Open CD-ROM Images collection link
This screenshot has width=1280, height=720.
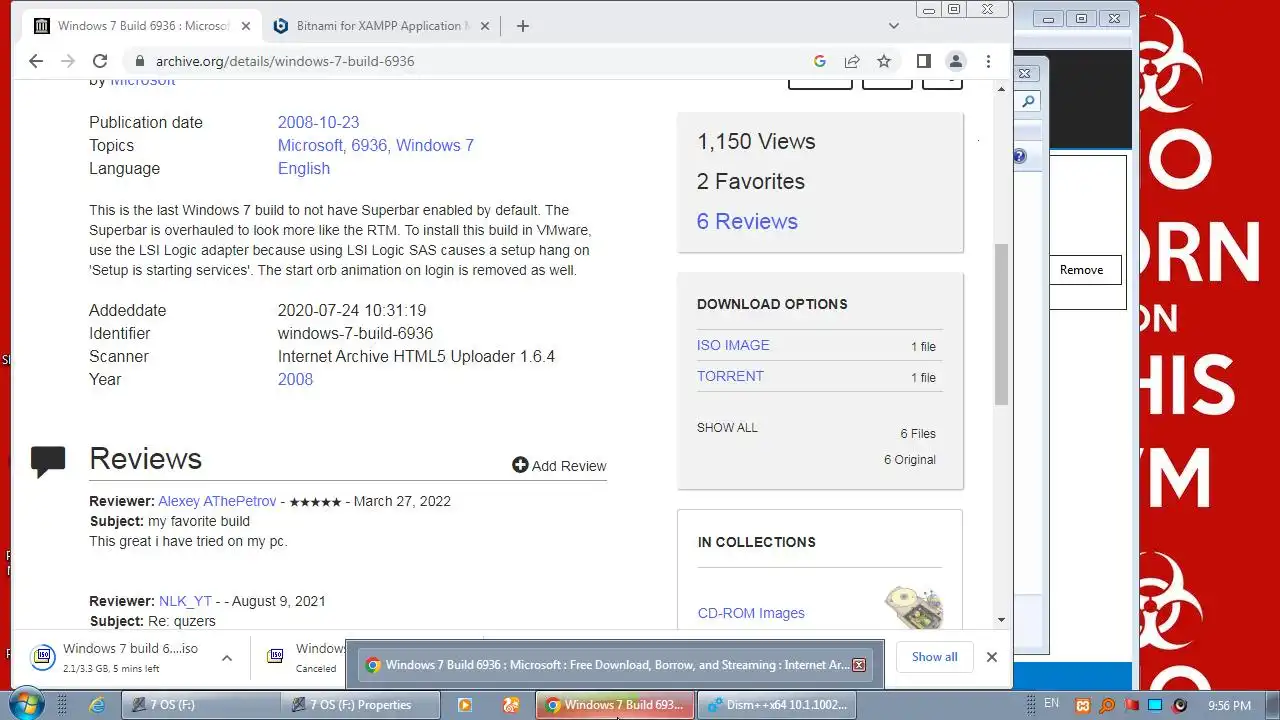coord(751,613)
